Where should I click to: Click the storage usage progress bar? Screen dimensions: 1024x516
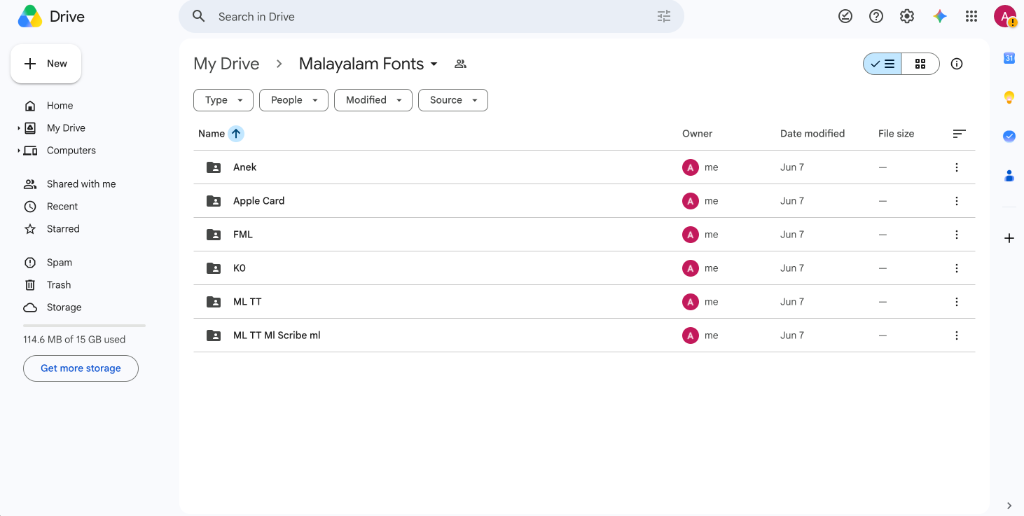[84, 325]
